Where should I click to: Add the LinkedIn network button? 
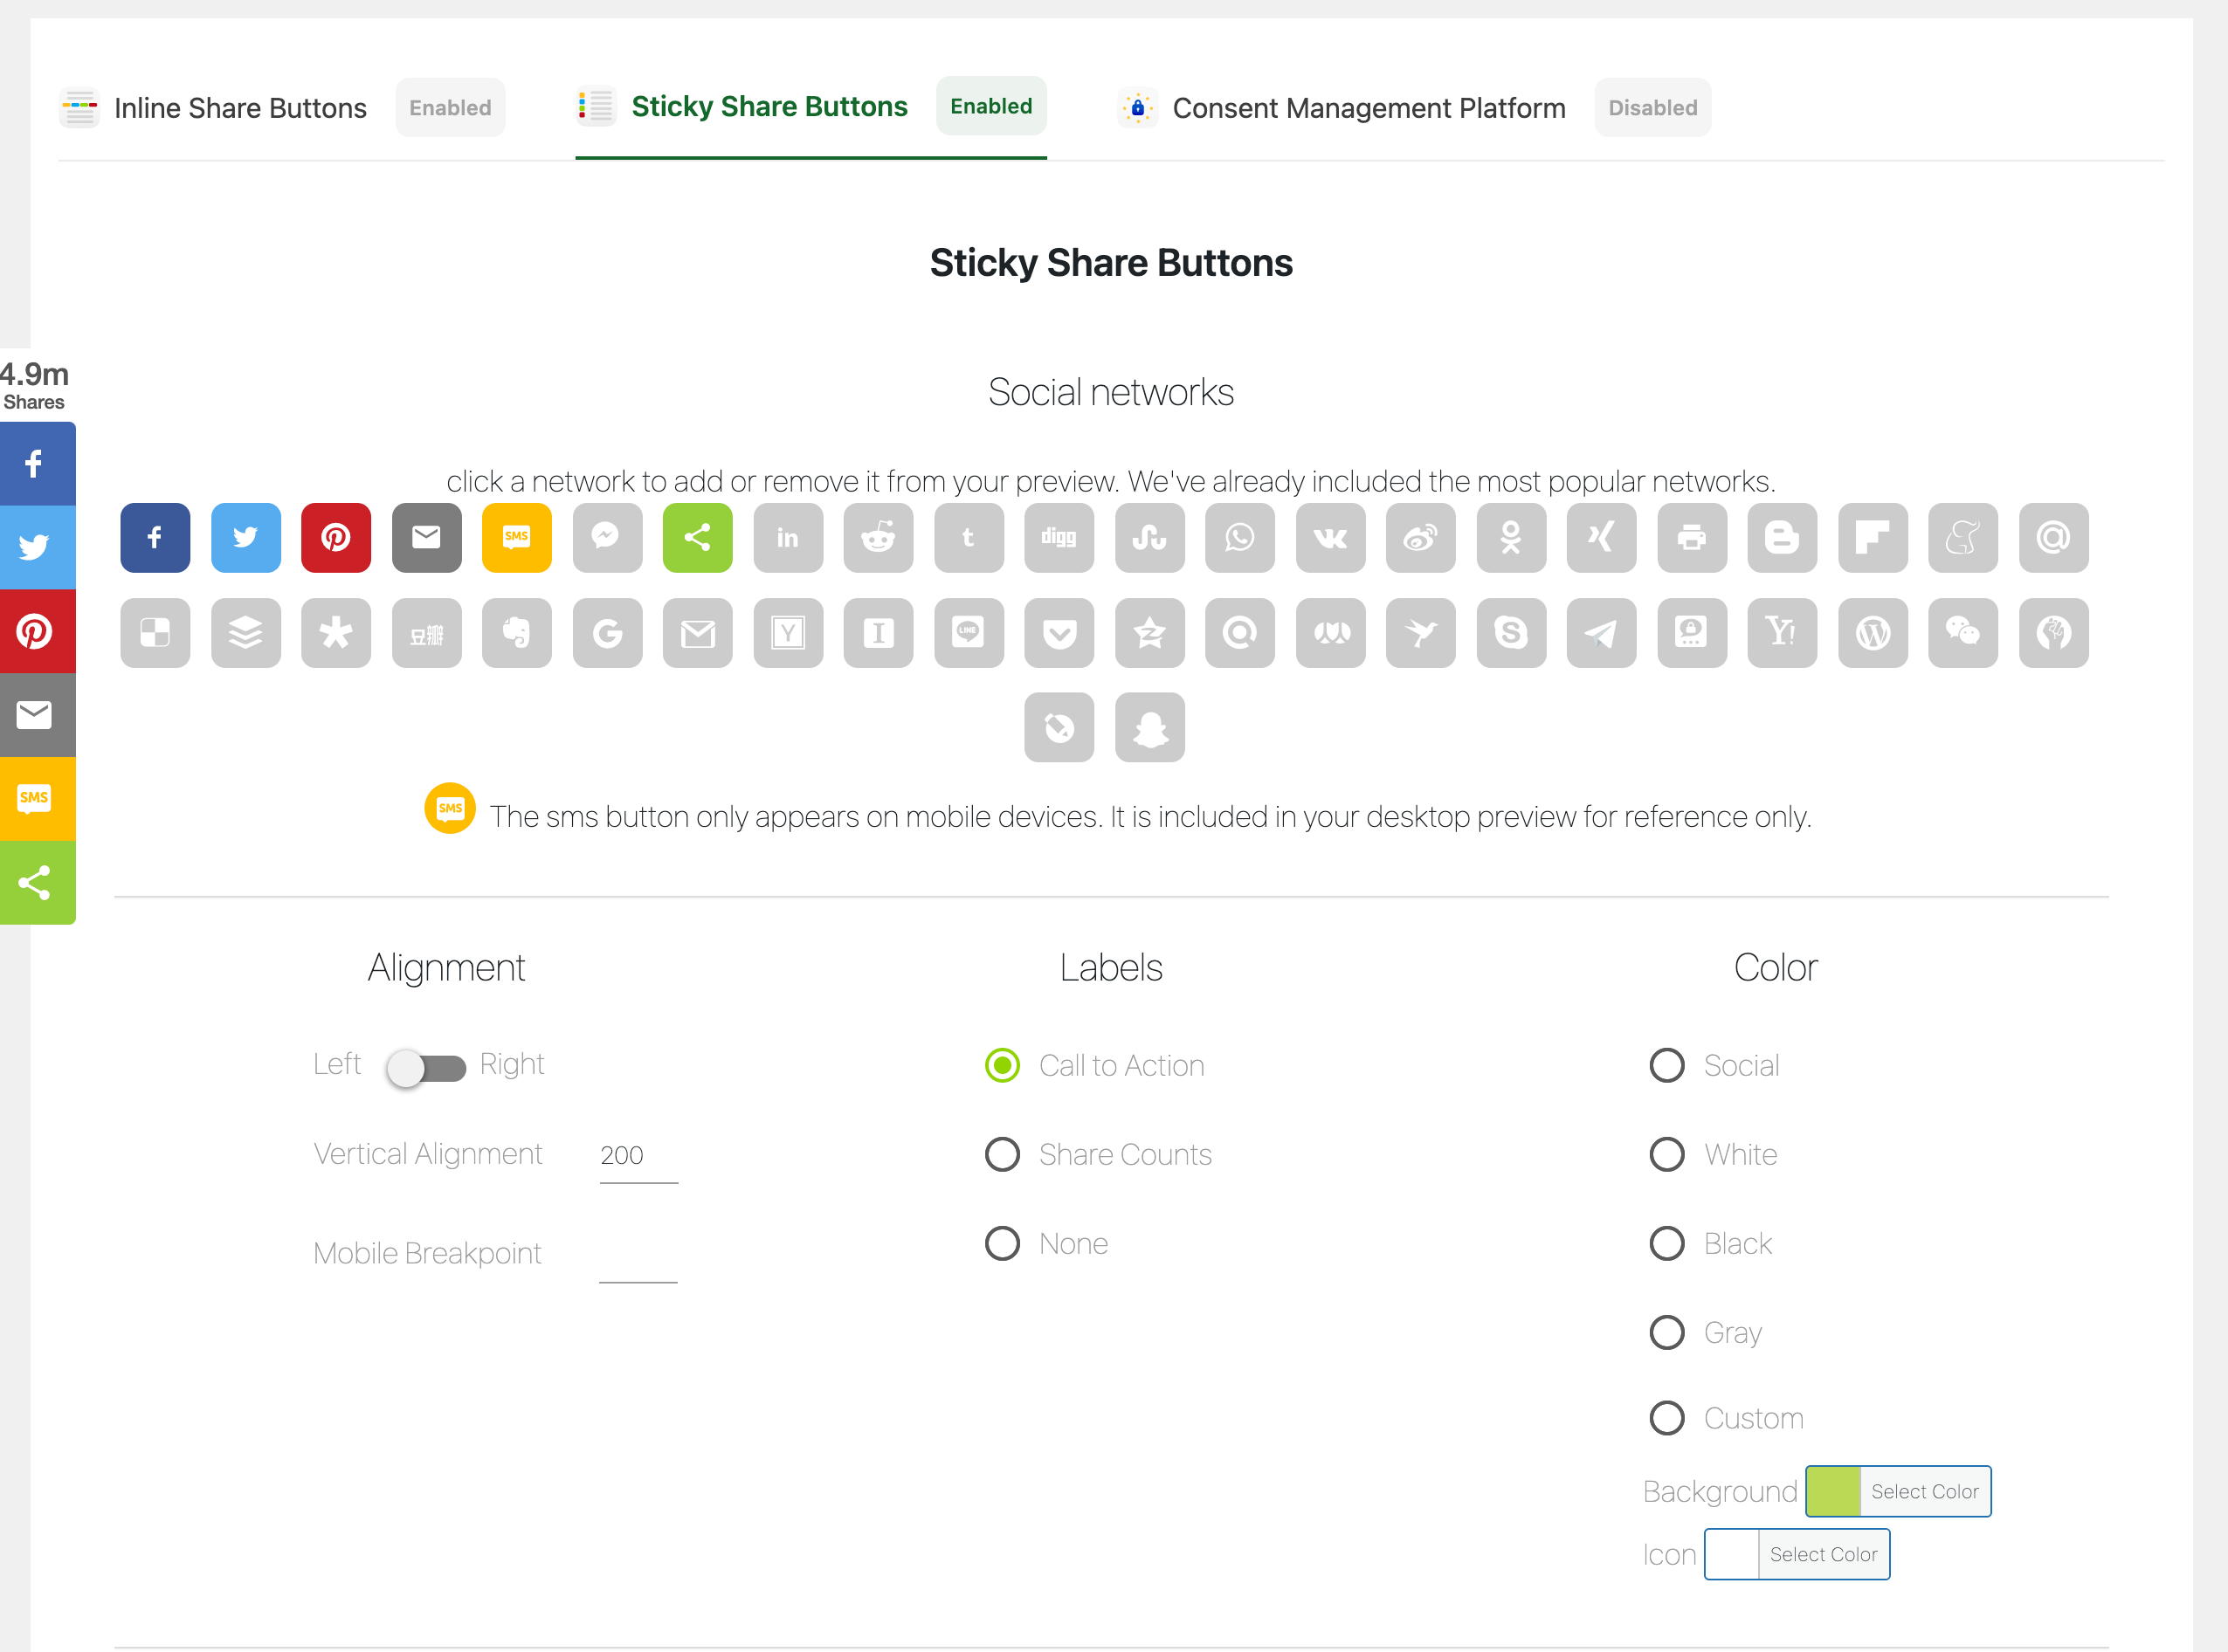[788, 538]
